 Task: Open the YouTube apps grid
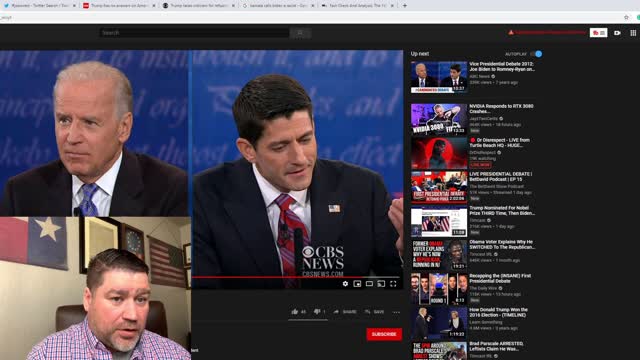click(x=633, y=33)
